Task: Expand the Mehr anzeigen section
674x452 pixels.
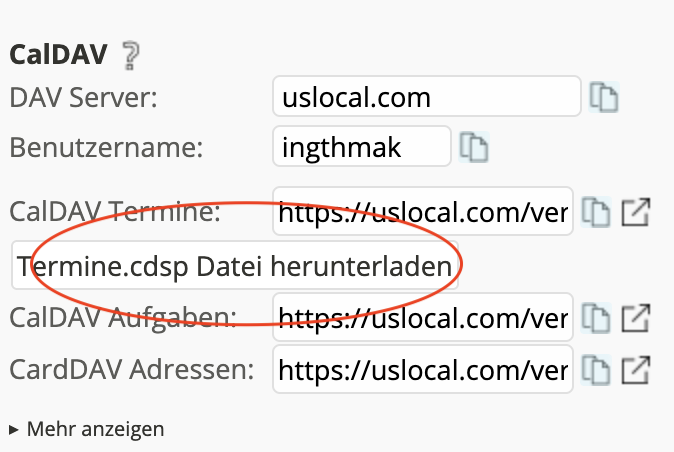Action: [86, 429]
